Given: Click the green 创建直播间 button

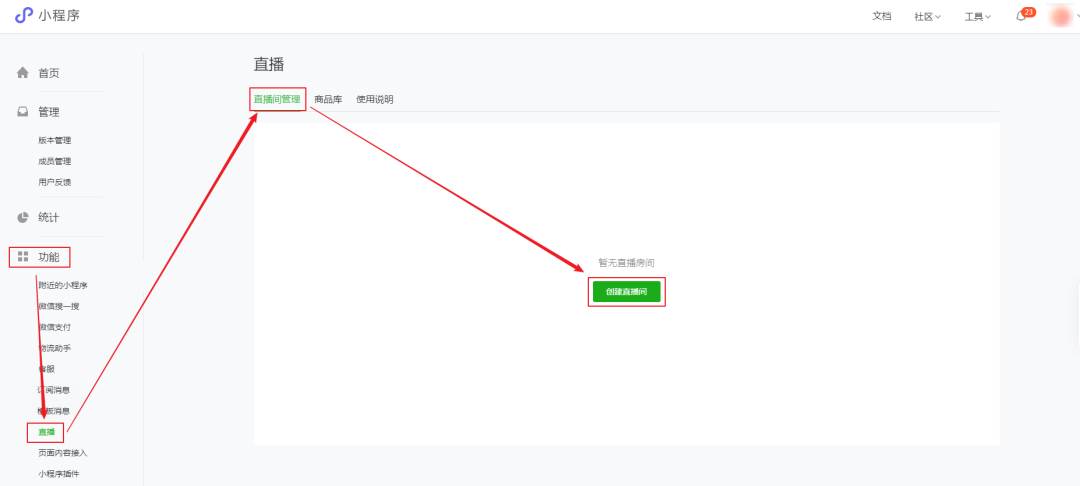Looking at the screenshot, I should click(626, 292).
